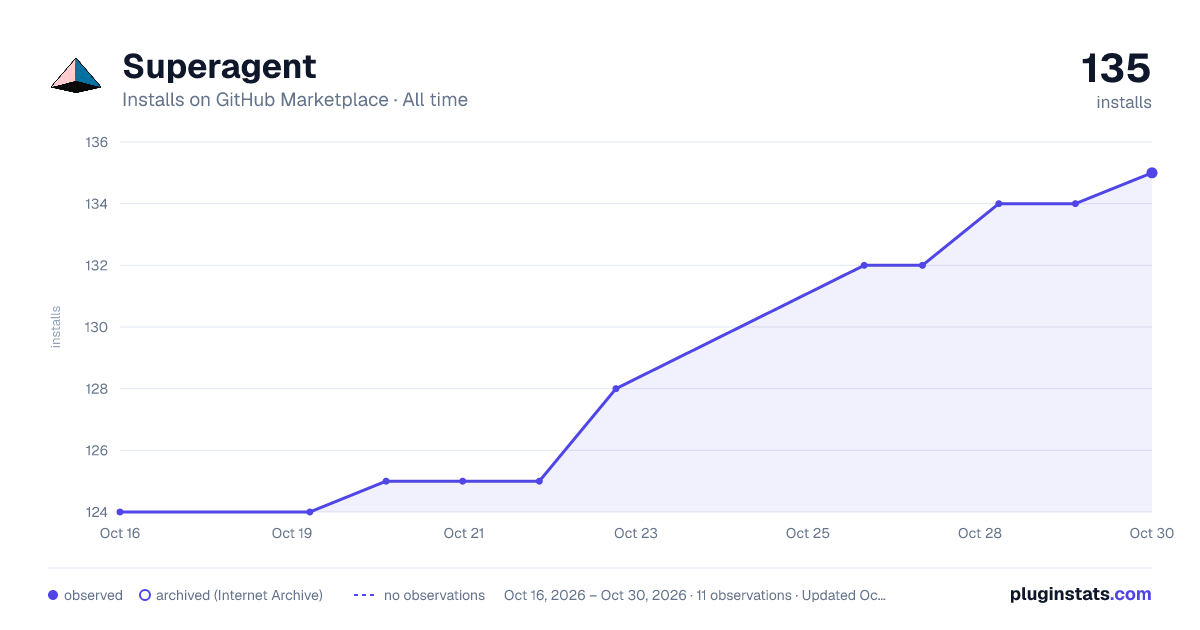Select the first data point at Oct 16

[120, 512]
